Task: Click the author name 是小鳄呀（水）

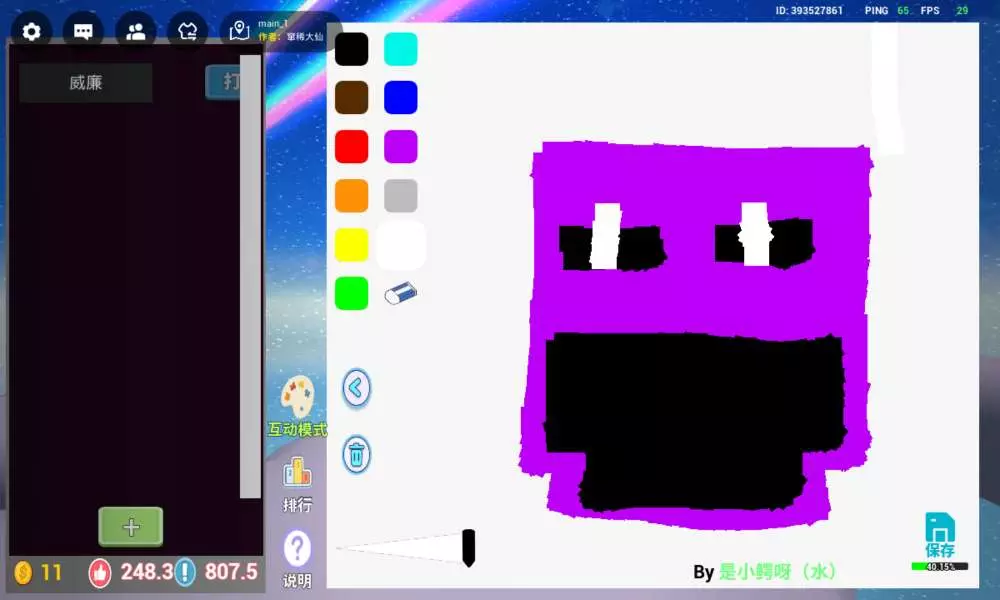Action: [x=777, y=572]
